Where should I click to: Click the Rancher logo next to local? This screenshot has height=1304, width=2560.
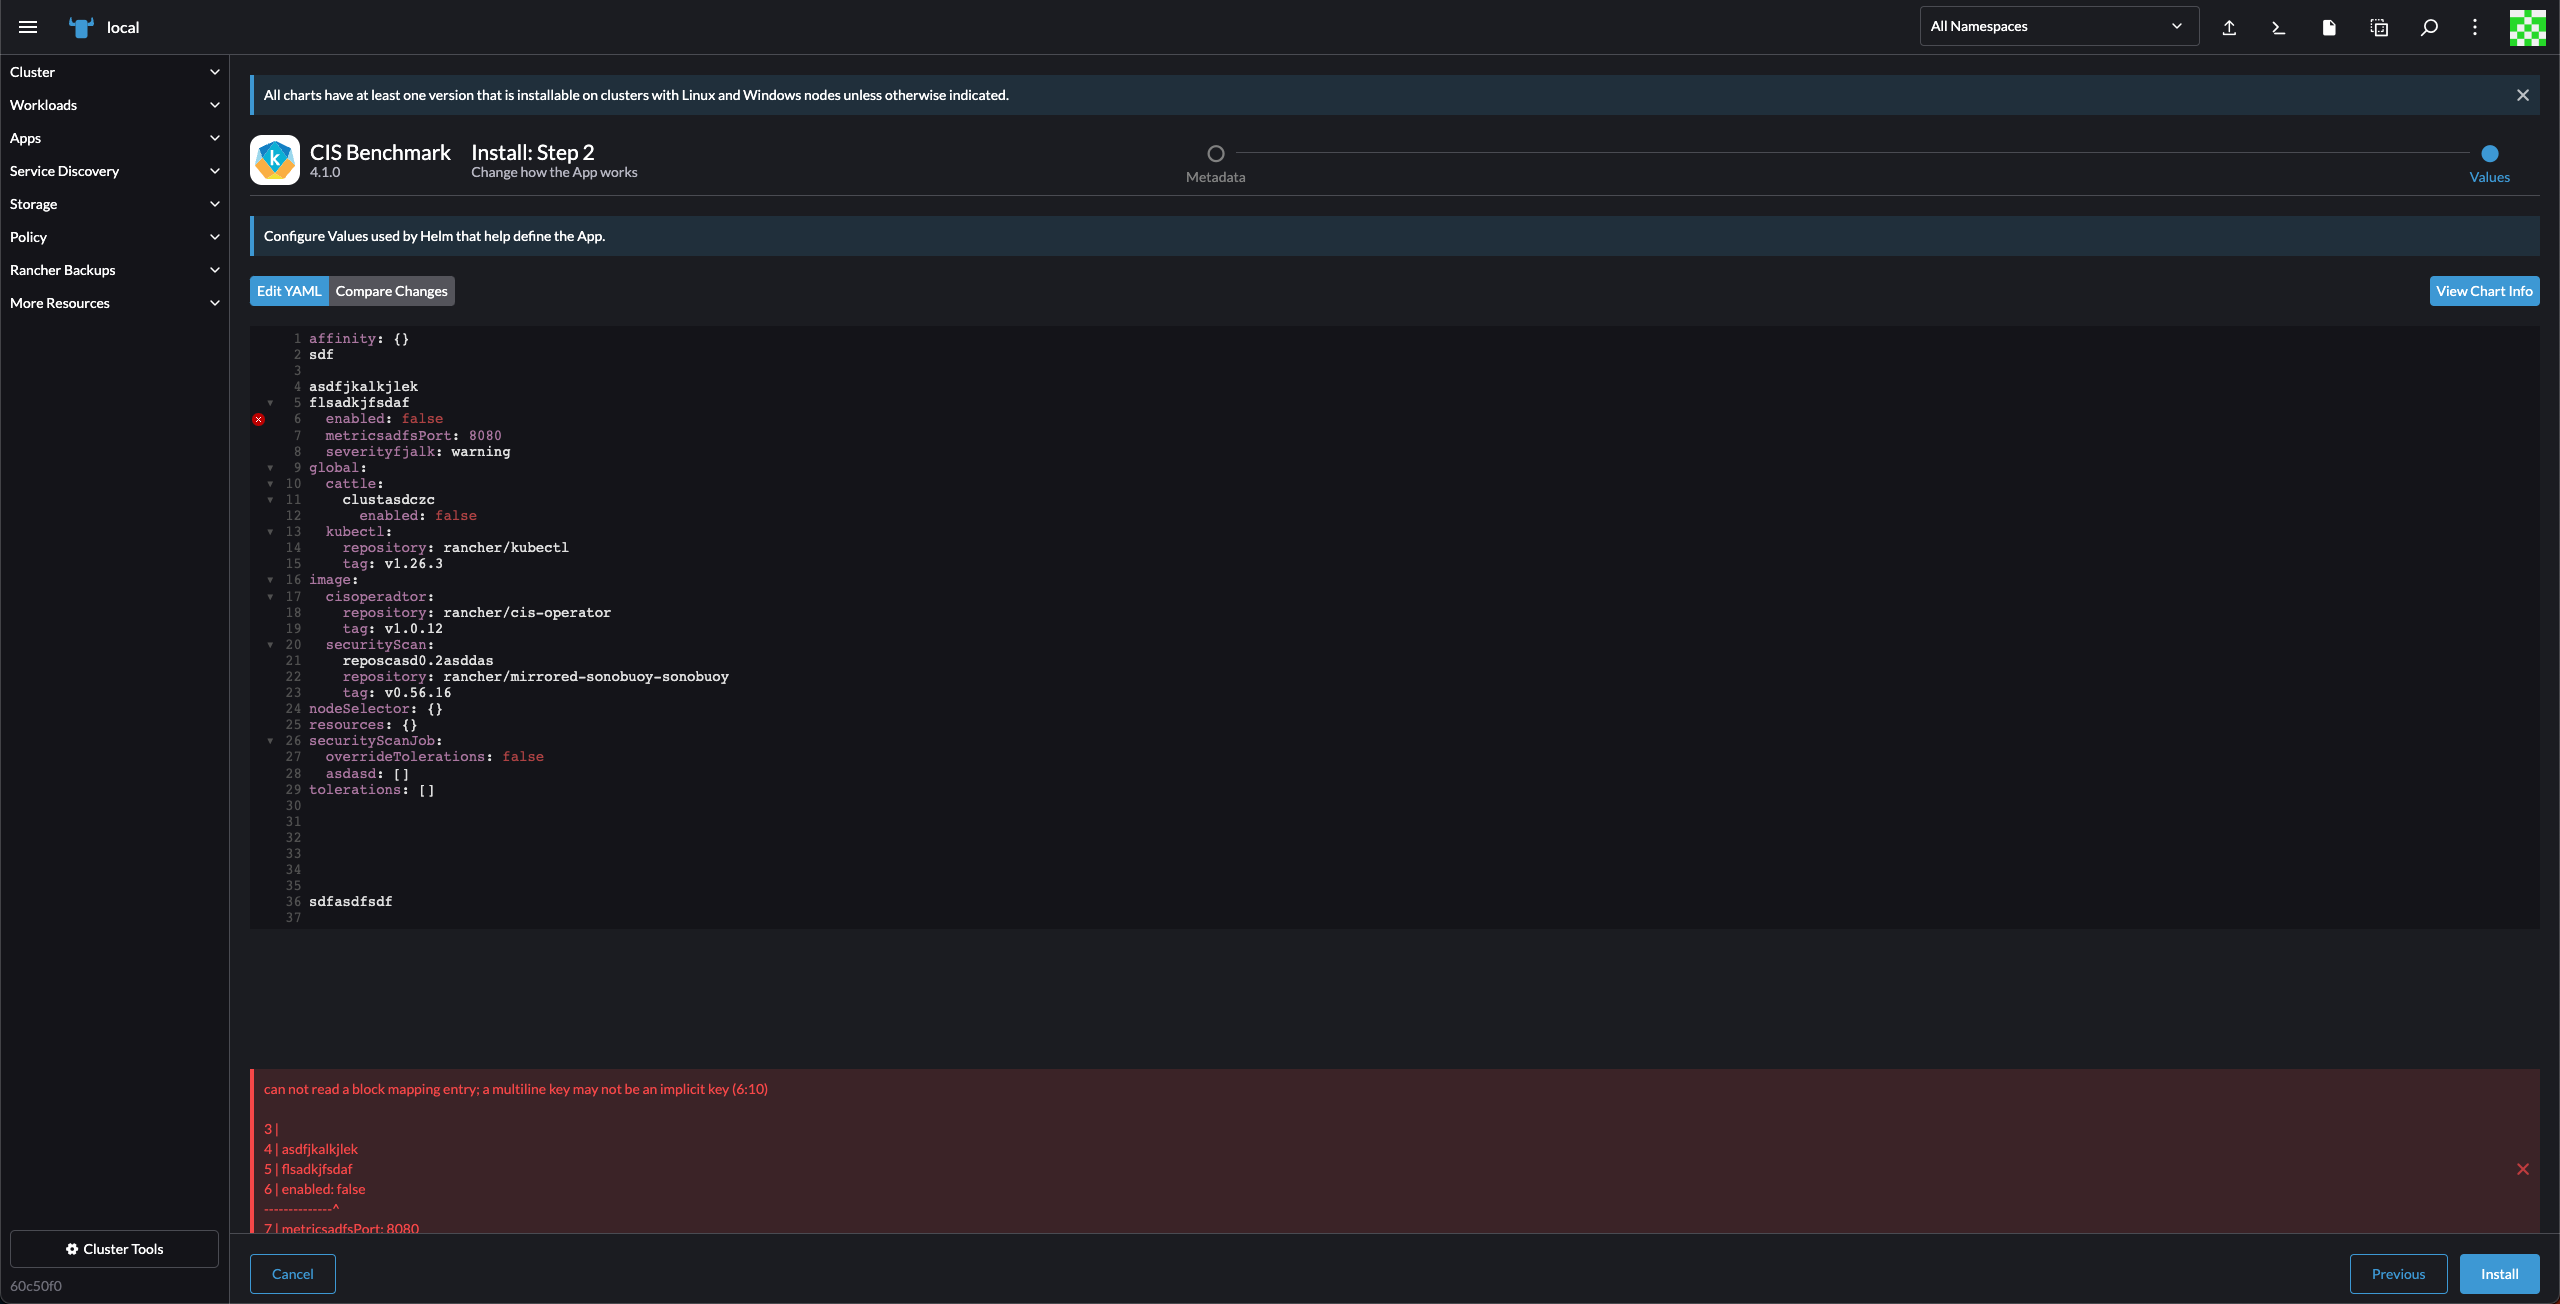pos(81,27)
